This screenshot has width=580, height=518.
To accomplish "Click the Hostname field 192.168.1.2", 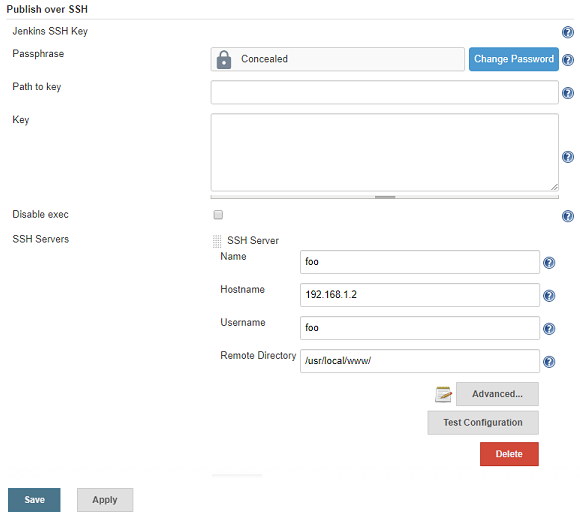I will pos(419,295).
